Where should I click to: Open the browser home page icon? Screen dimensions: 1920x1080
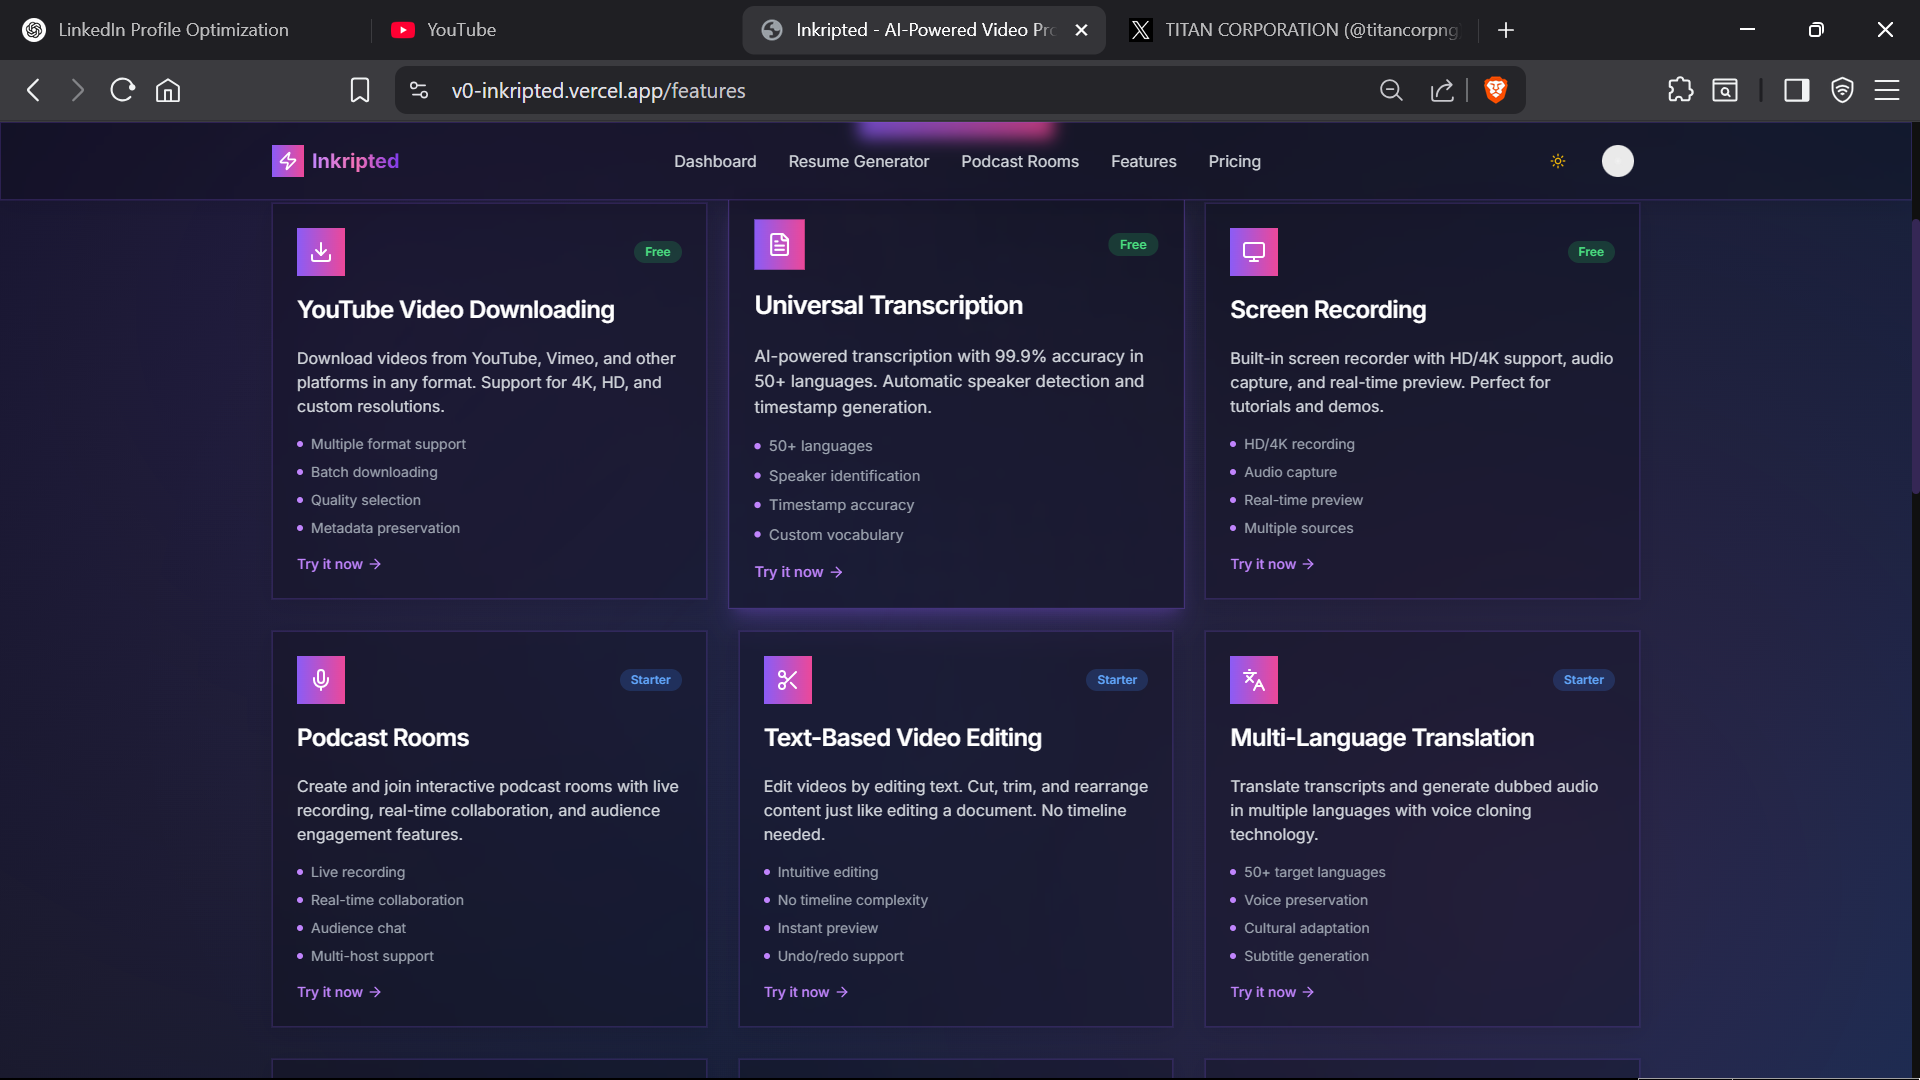(x=168, y=90)
